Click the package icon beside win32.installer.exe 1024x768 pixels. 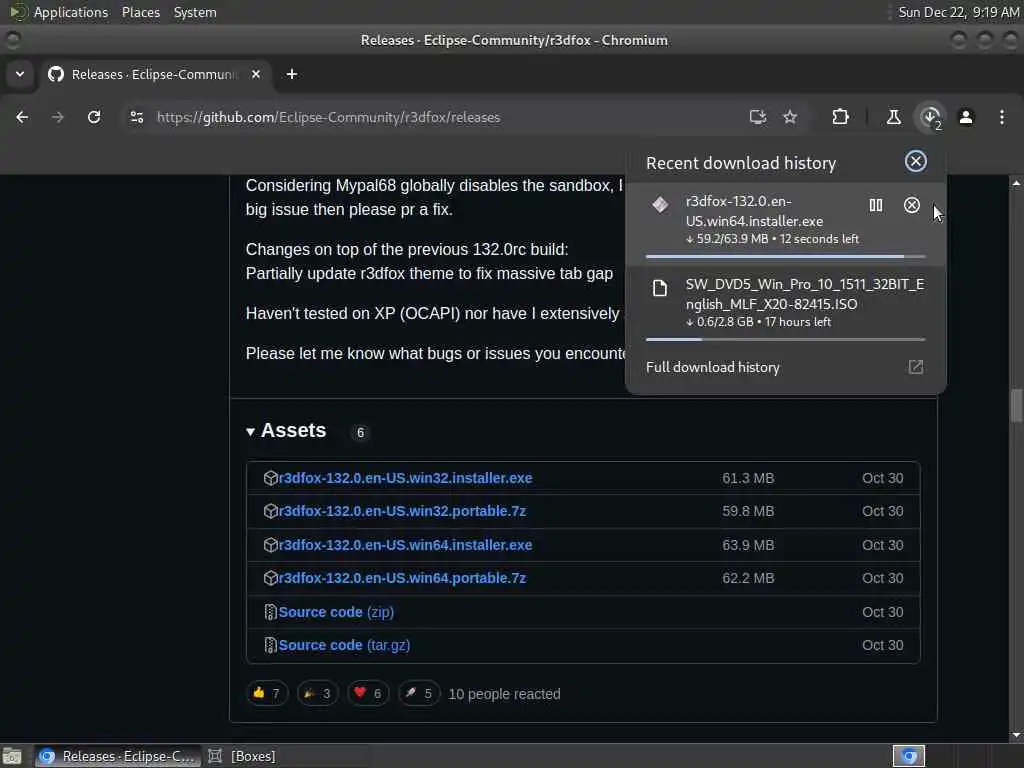click(270, 478)
